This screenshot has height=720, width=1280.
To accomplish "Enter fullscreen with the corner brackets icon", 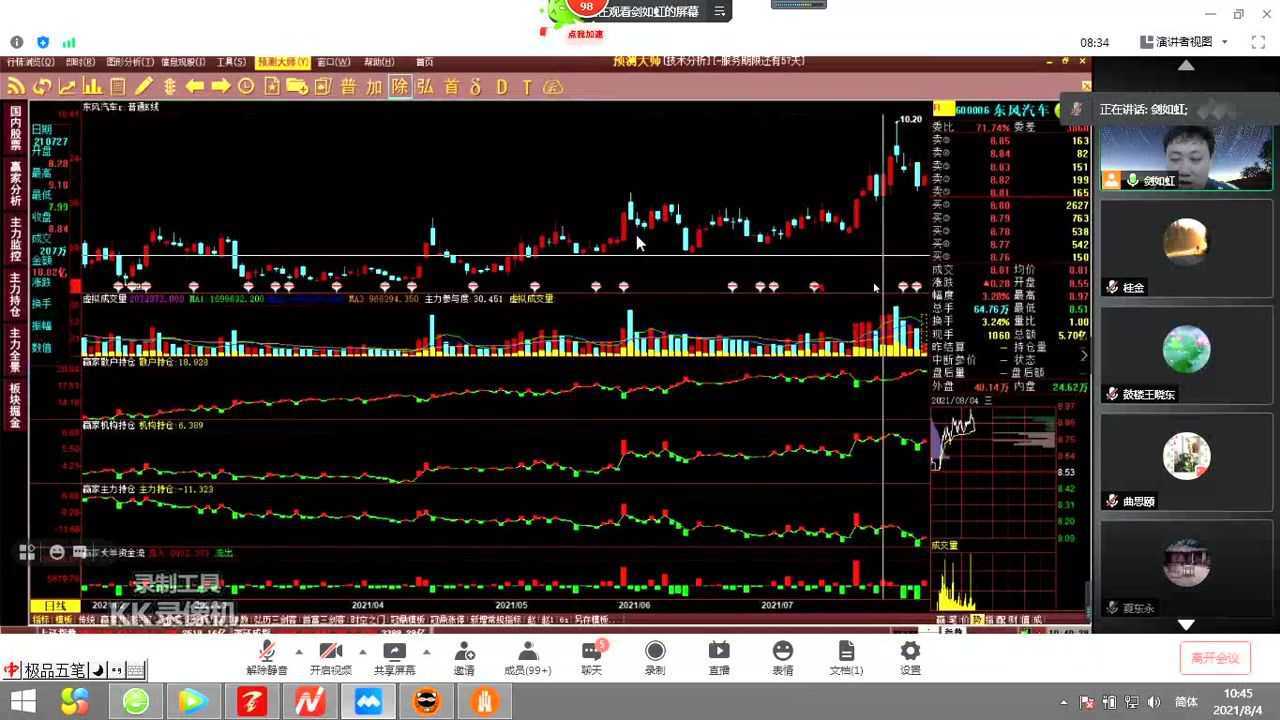I will (1259, 42).
